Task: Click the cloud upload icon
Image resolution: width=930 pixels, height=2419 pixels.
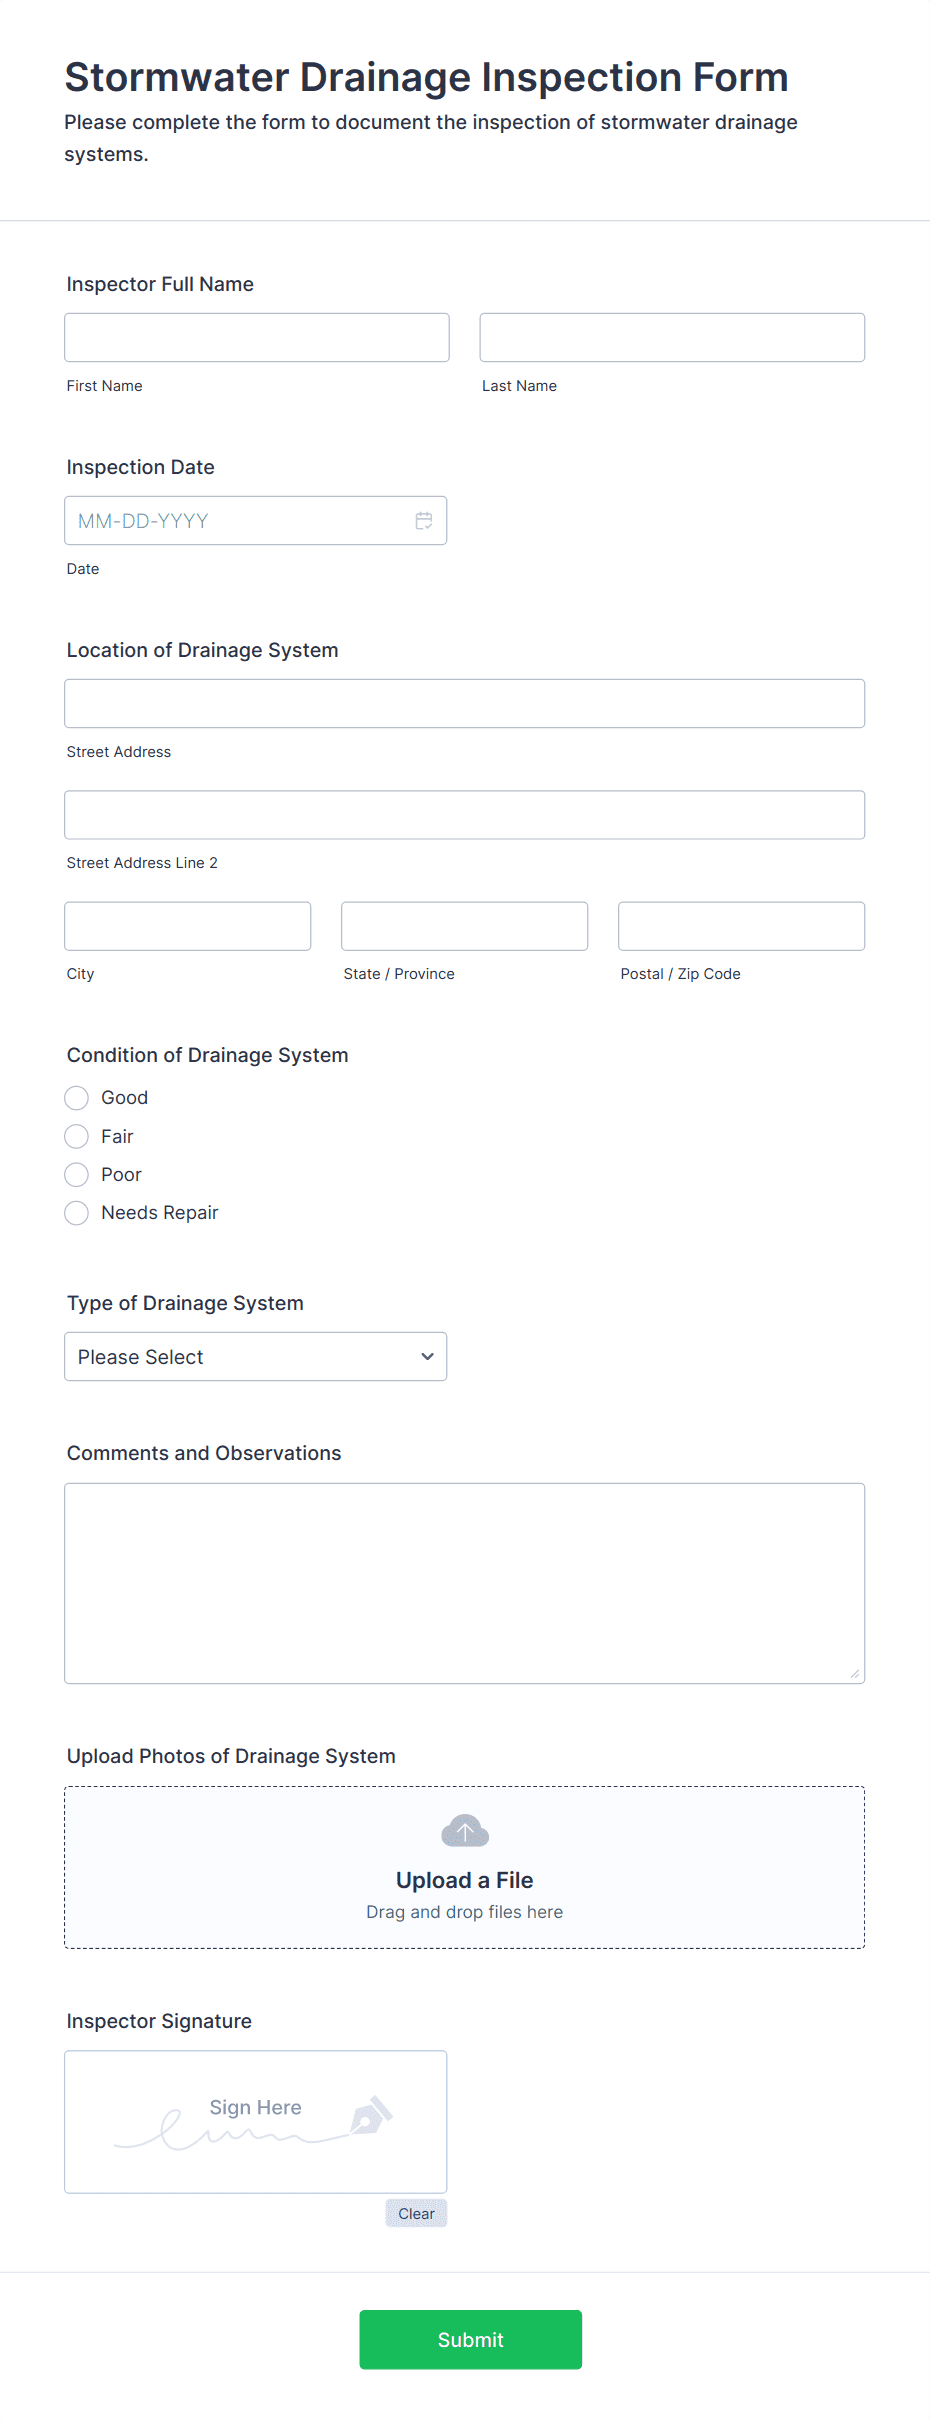Action: coord(465,1831)
